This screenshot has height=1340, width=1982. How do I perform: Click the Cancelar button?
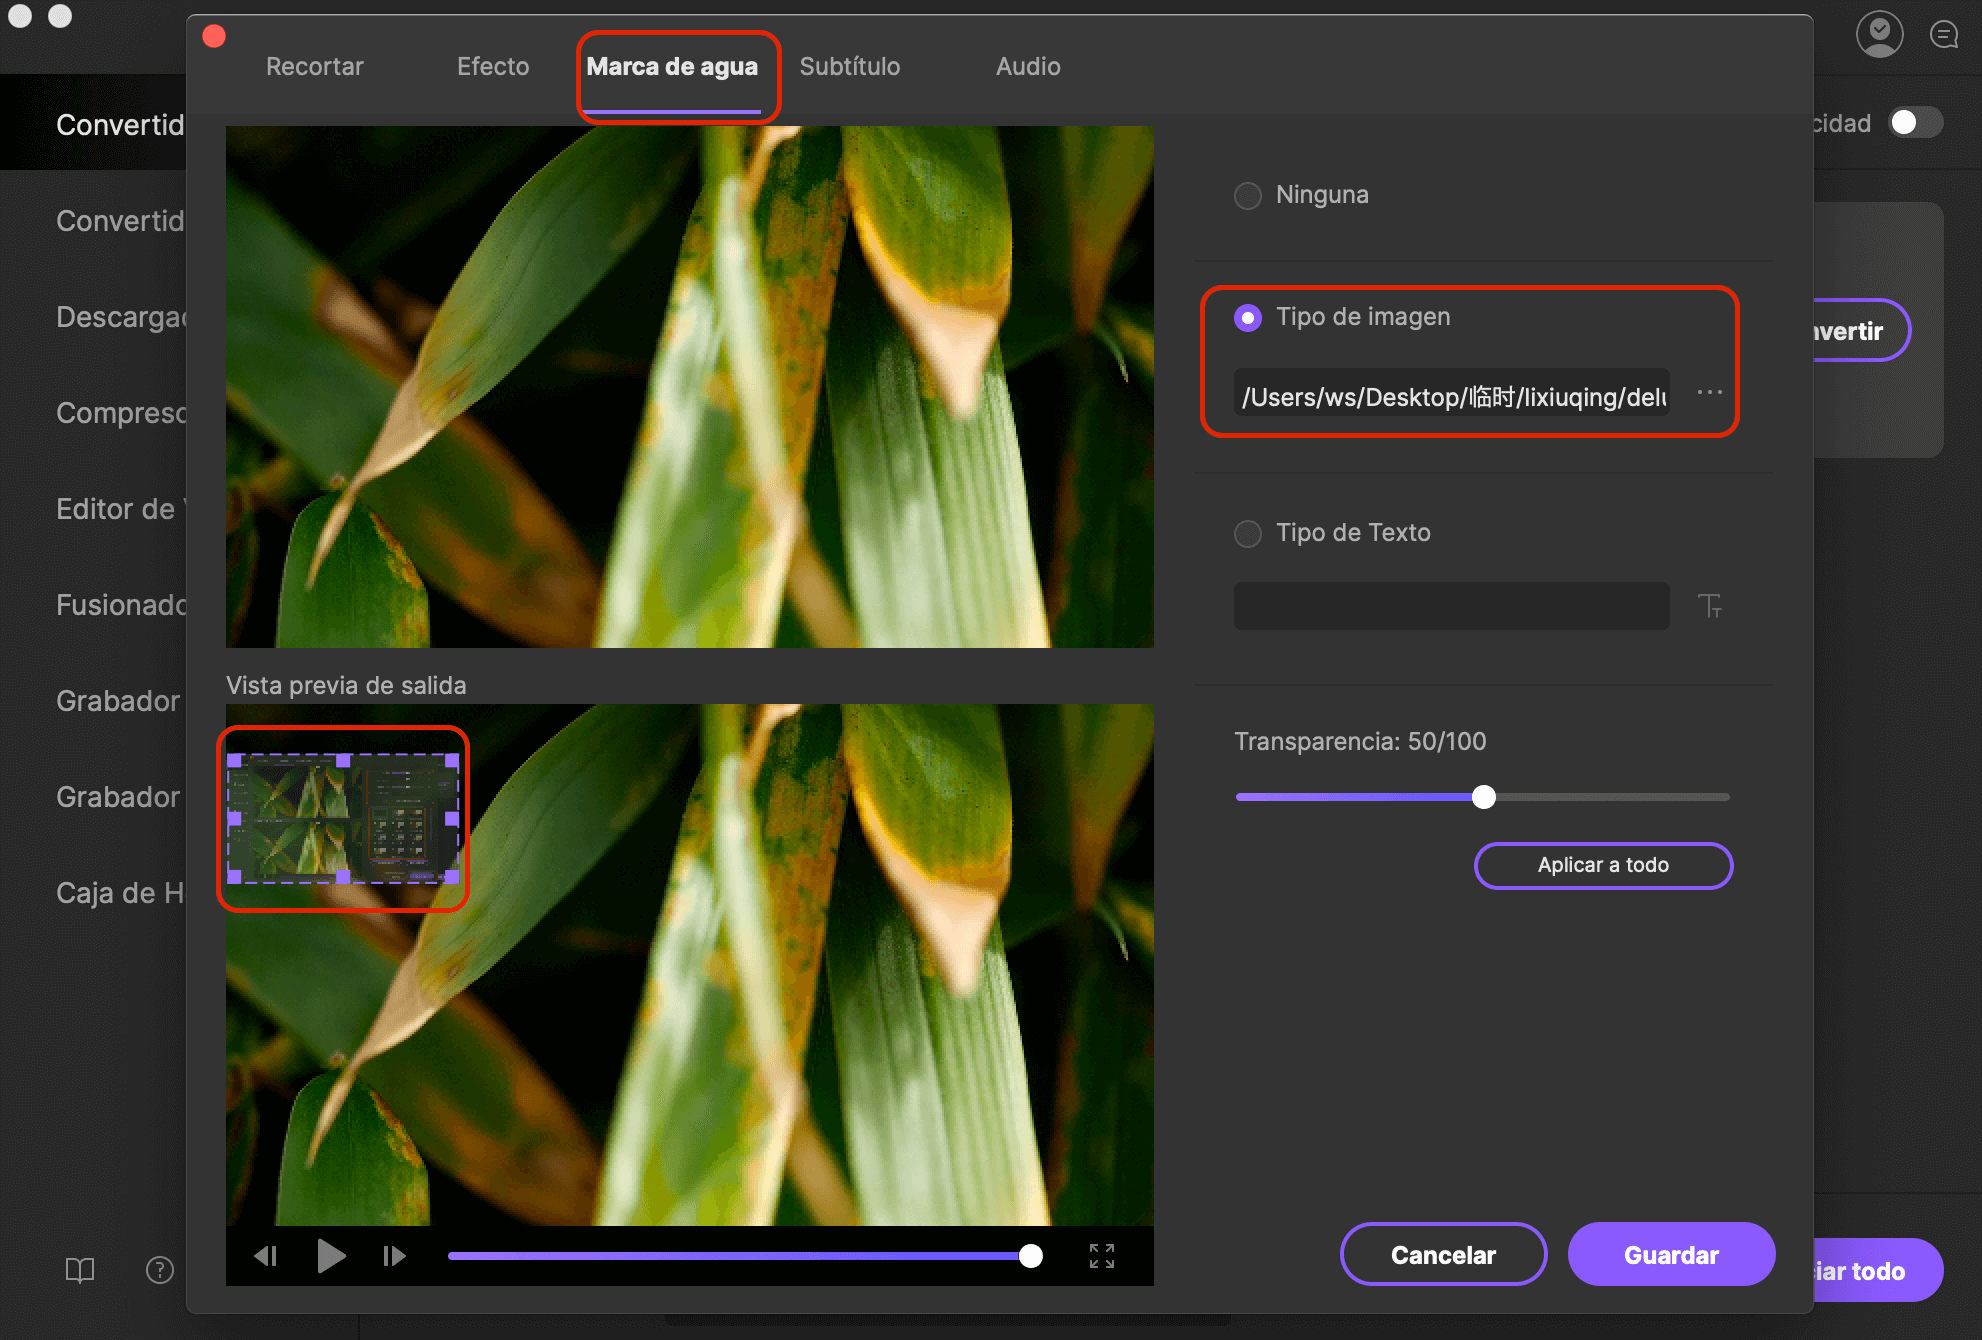1444,1255
